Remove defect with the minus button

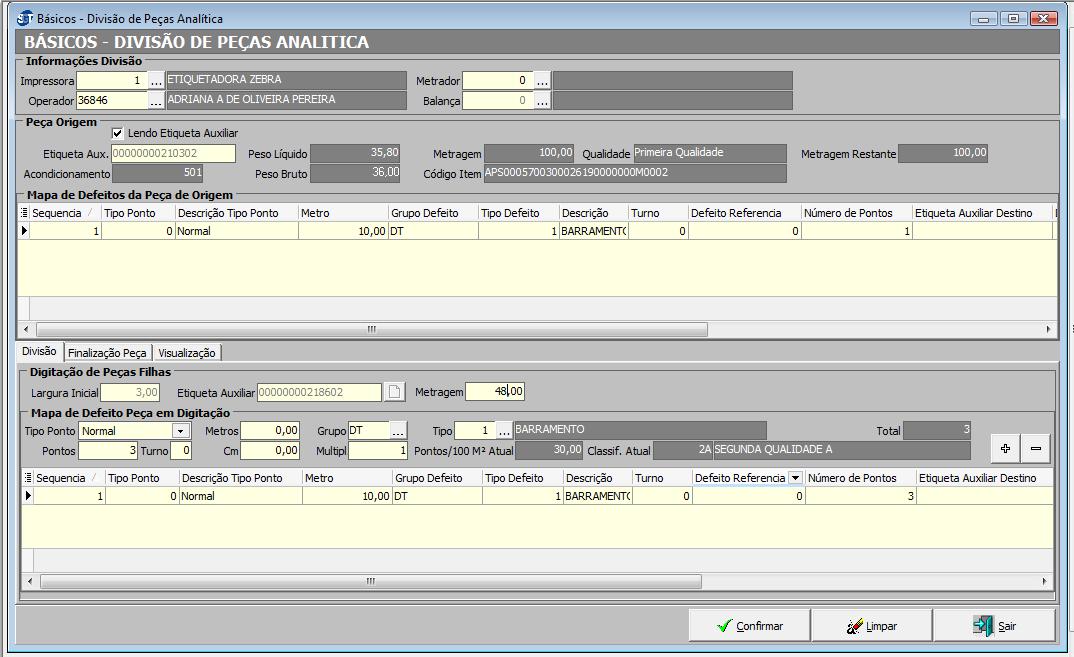coord(1035,450)
